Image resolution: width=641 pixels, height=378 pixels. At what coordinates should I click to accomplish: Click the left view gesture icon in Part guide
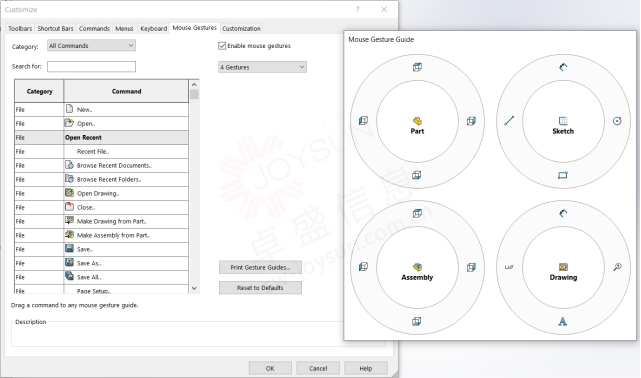[x=363, y=121]
